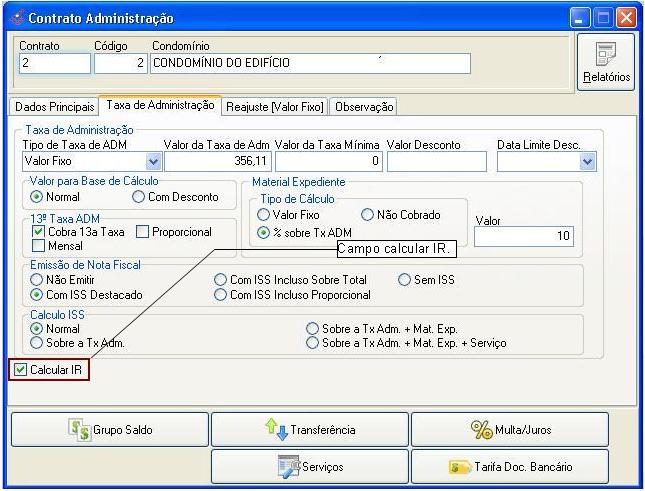
Task: Open the Observação tab
Action: [364, 106]
